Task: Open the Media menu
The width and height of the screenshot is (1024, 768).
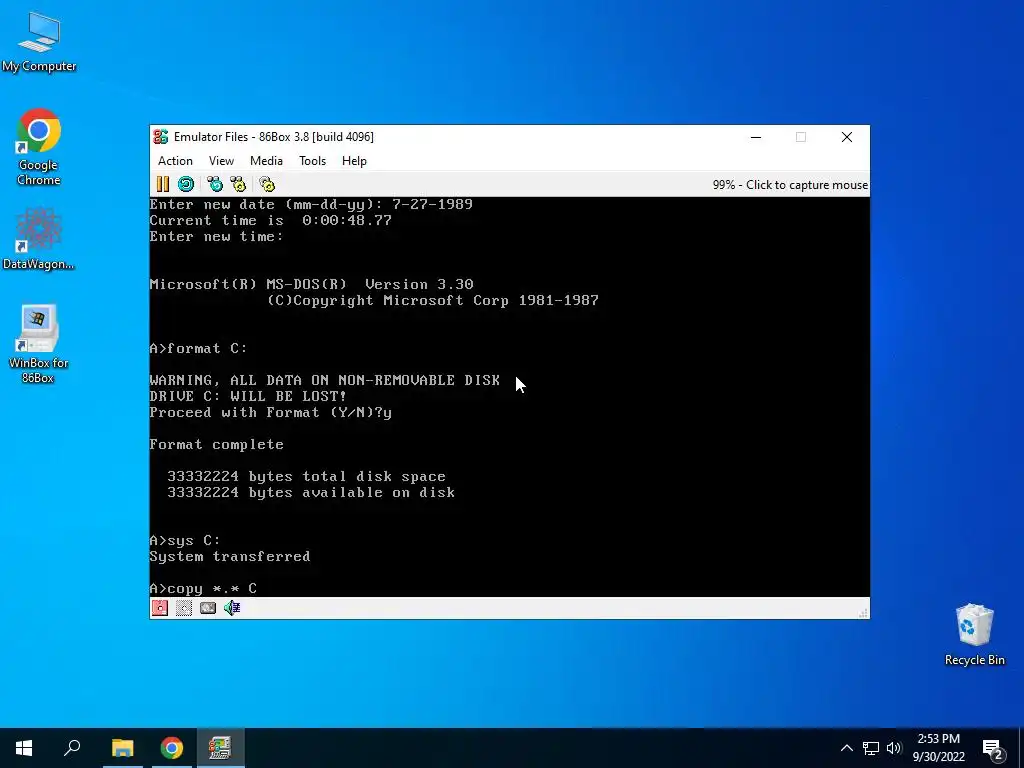Action: (x=266, y=161)
